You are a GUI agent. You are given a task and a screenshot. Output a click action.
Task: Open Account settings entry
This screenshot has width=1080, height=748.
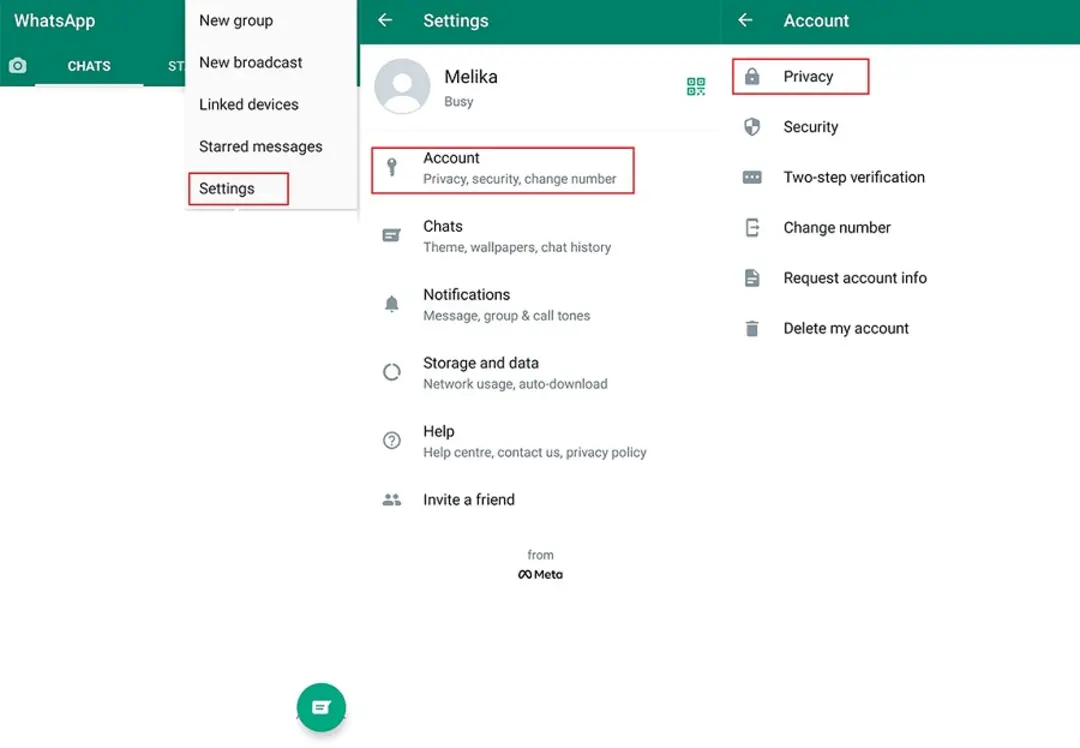coord(503,169)
